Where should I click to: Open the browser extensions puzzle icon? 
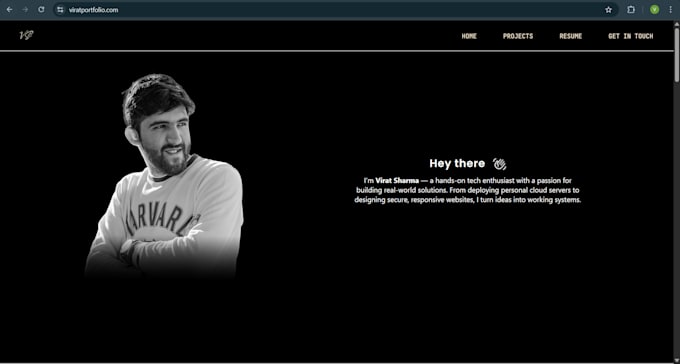[631, 10]
